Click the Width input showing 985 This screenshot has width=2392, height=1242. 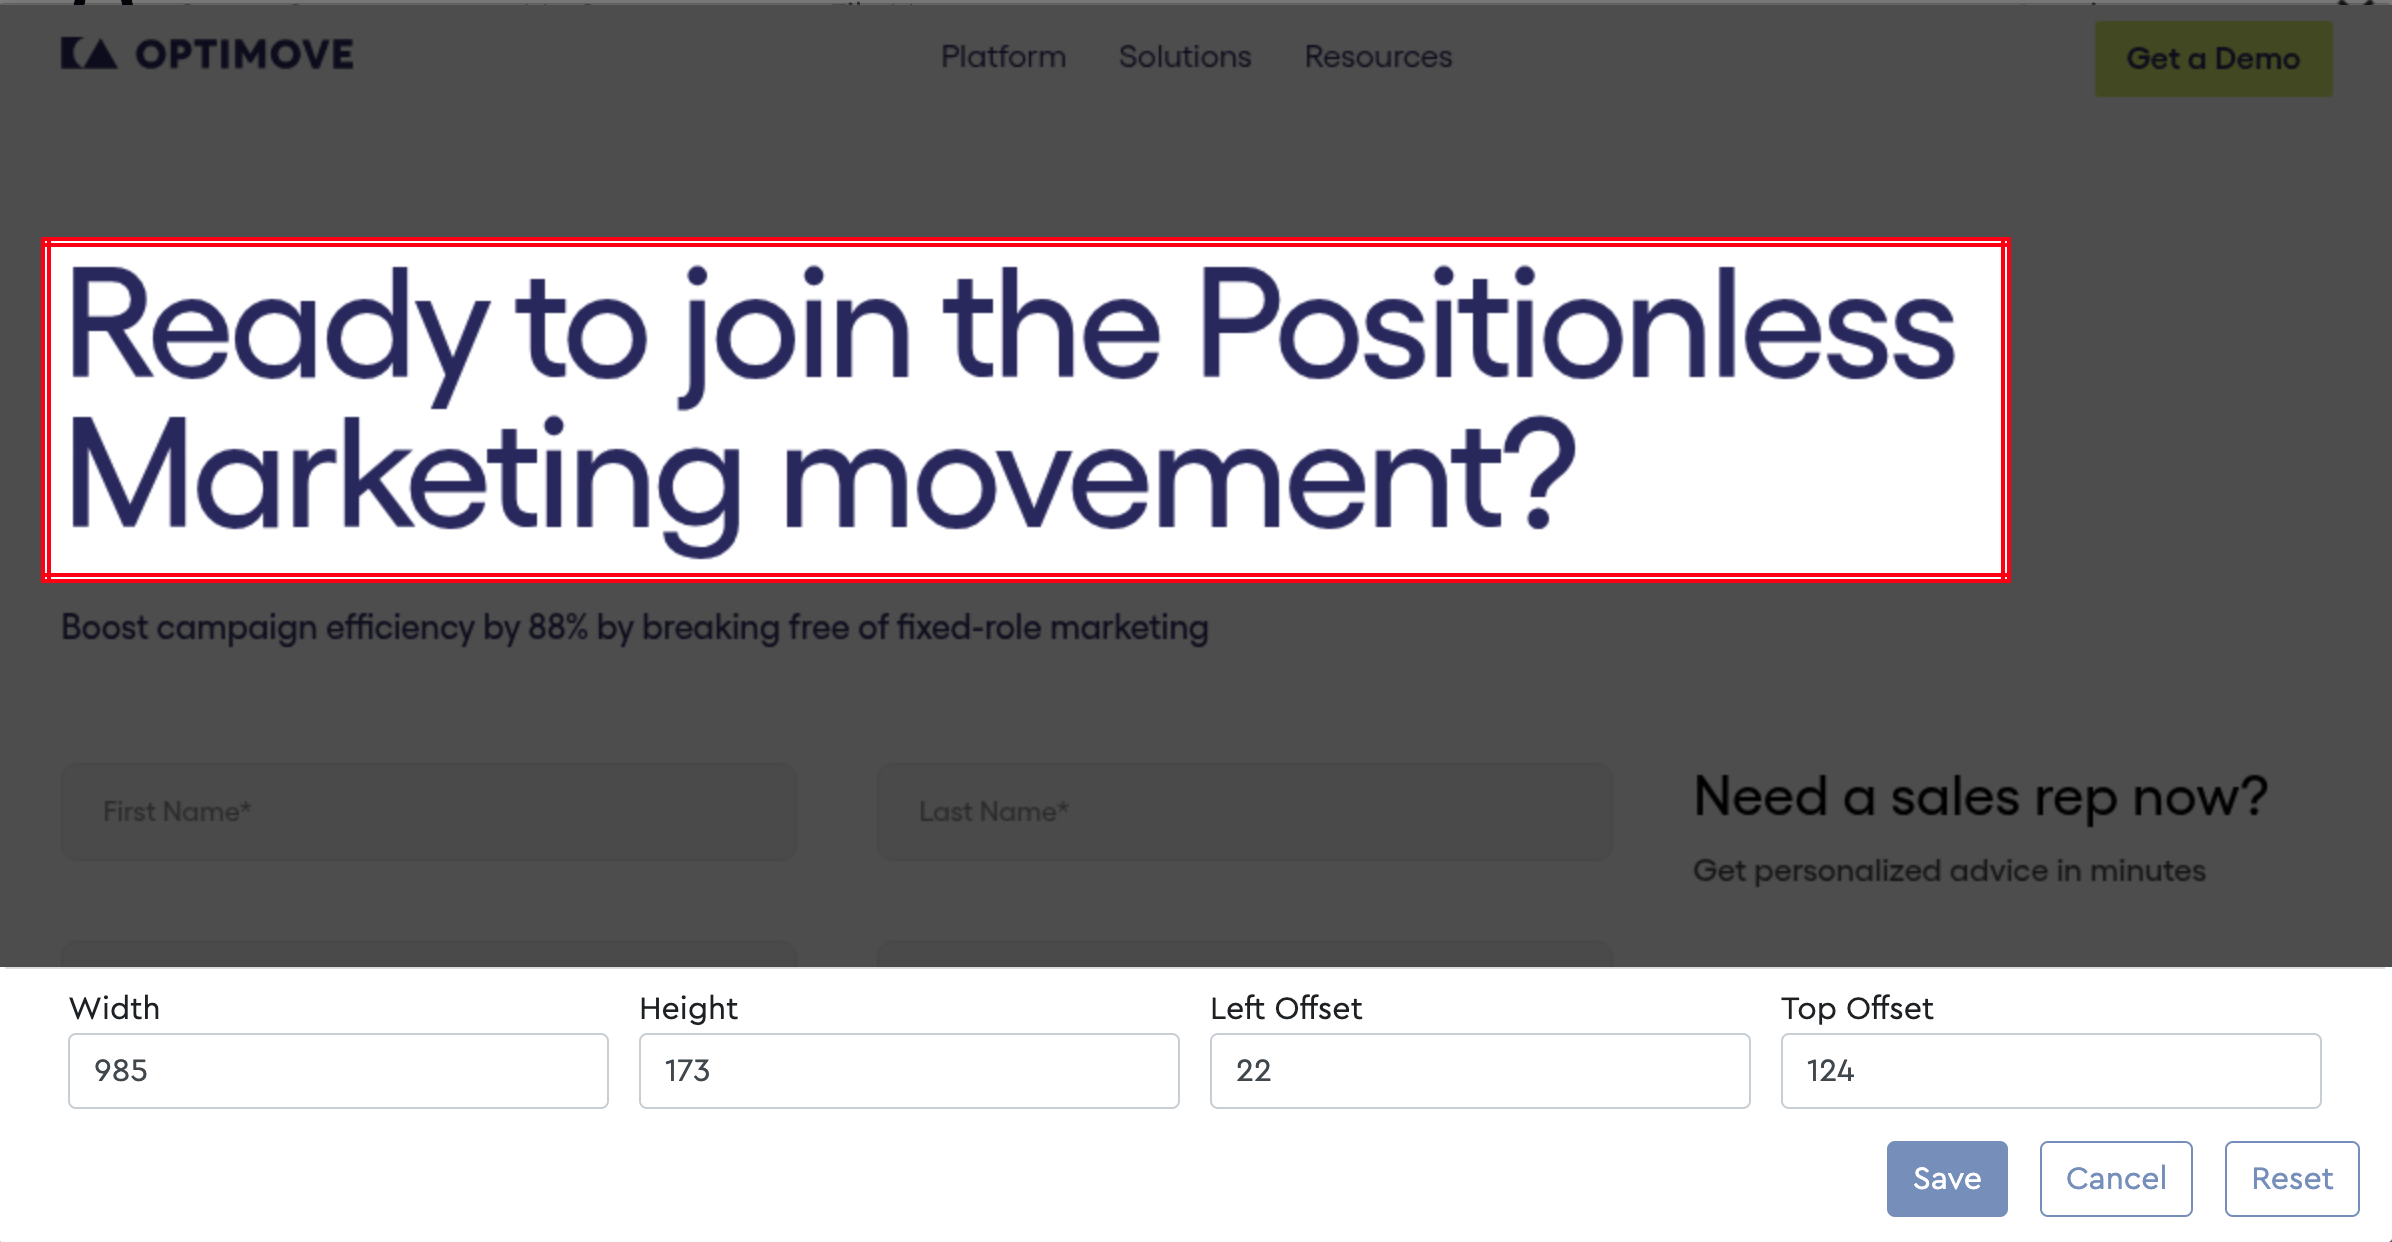[338, 1071]
